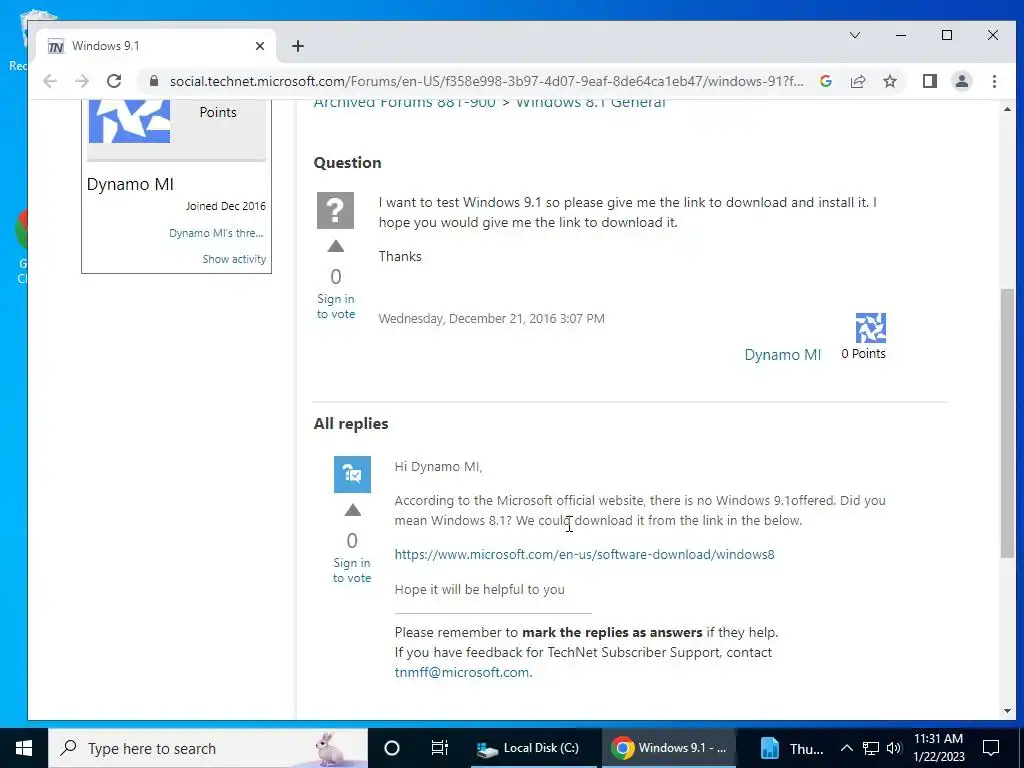Open the Windows Start menu

(24, 748)
